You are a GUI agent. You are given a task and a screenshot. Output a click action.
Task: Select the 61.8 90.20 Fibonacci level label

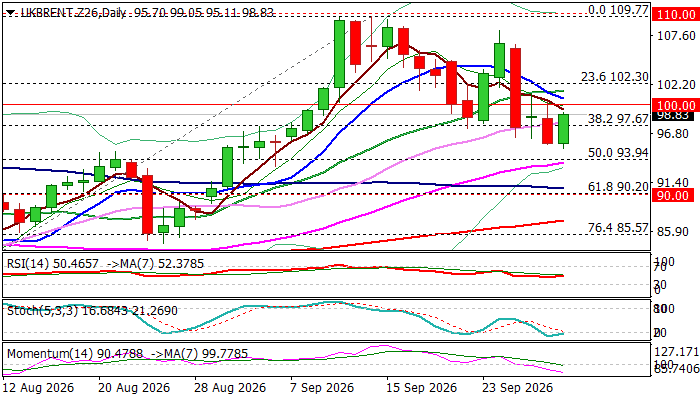618,187
